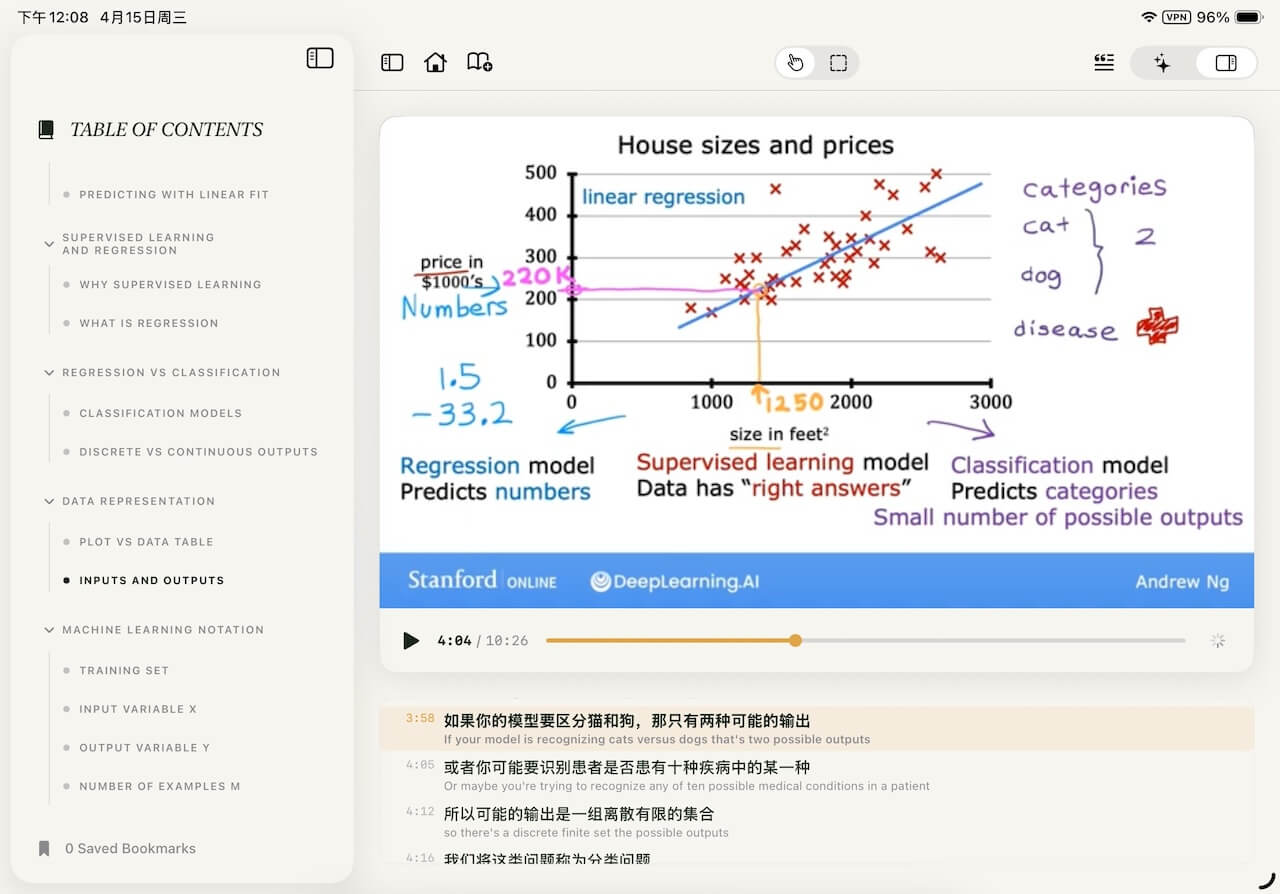The width and height of the screenshot is (1280, 894).
Task: Select the screenshot selection tool
Action: [x=837, y=62]
